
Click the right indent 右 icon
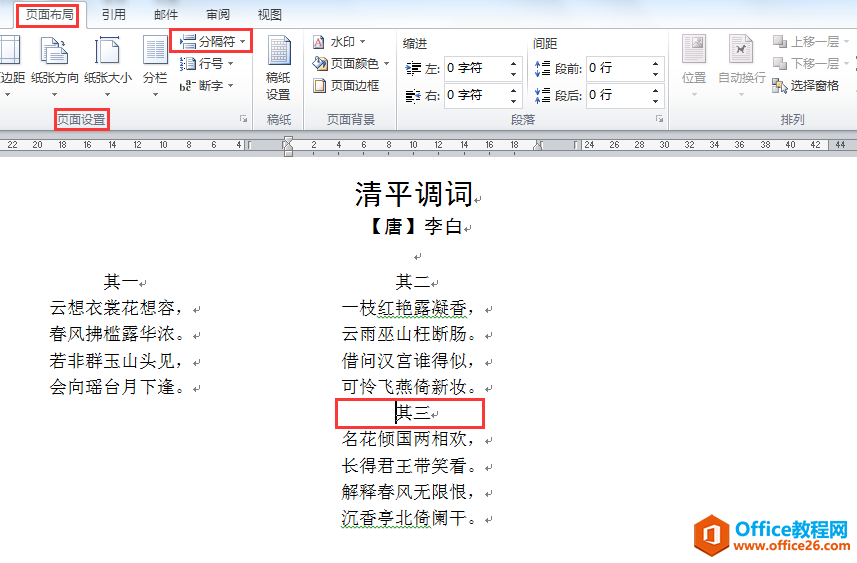point(413,96)
